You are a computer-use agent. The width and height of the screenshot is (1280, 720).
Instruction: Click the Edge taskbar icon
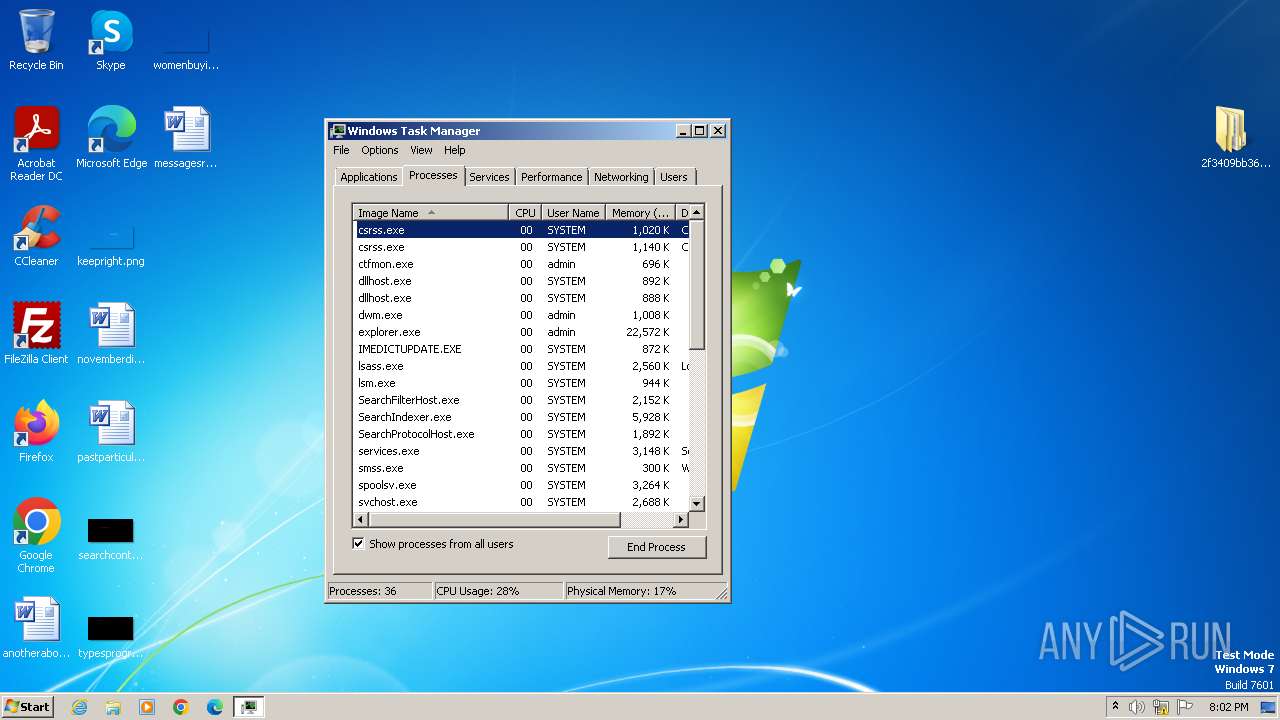pyautogui.click(x=215, y=707)
